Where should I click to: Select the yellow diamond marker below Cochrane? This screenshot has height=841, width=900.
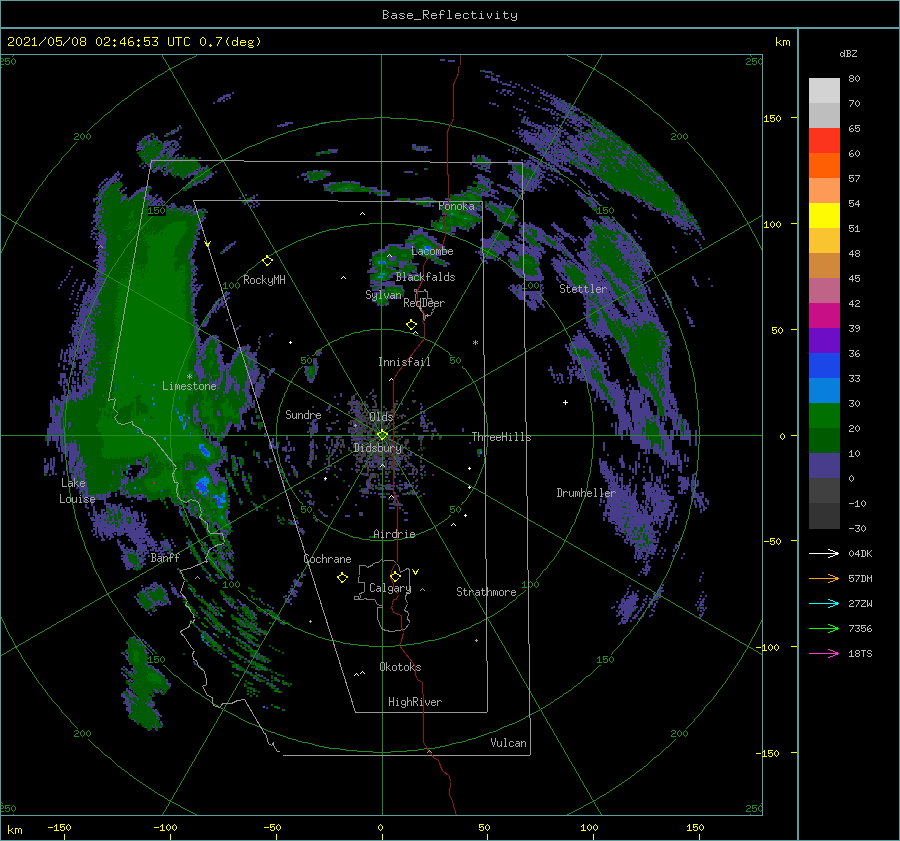click(342, 578)
